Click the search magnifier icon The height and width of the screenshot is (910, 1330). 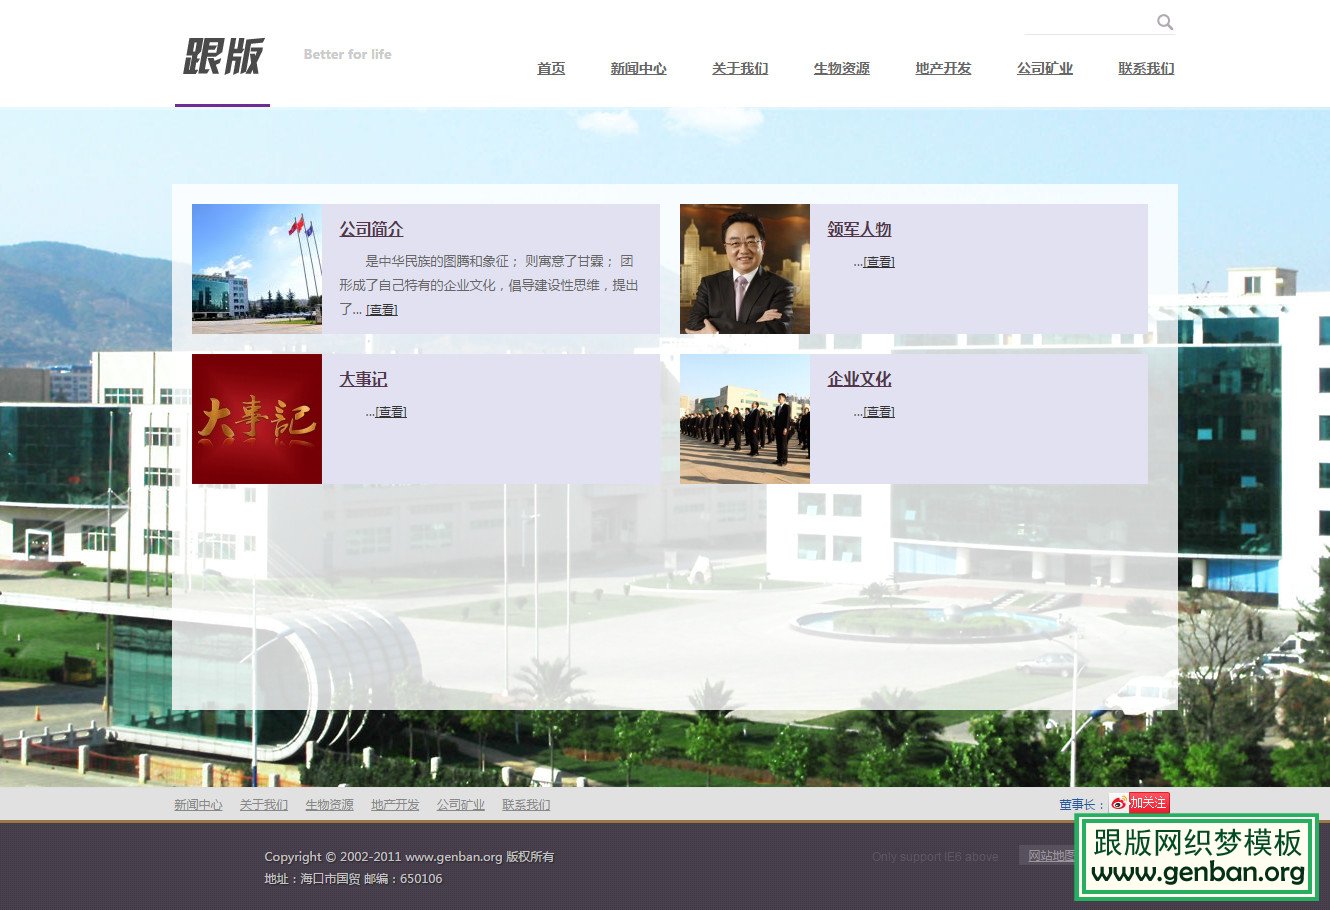1166,22
